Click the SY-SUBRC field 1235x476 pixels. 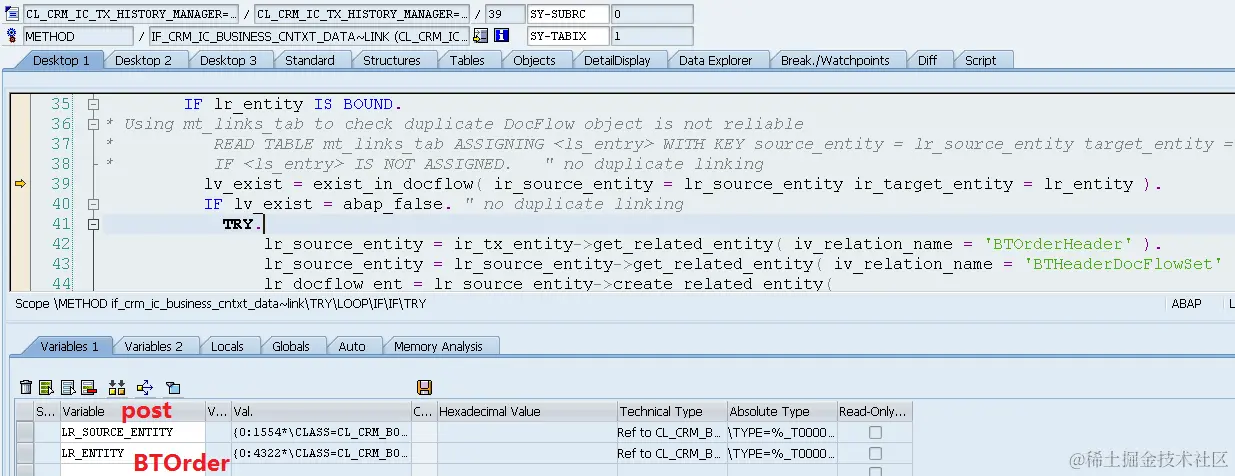(567, 14)
